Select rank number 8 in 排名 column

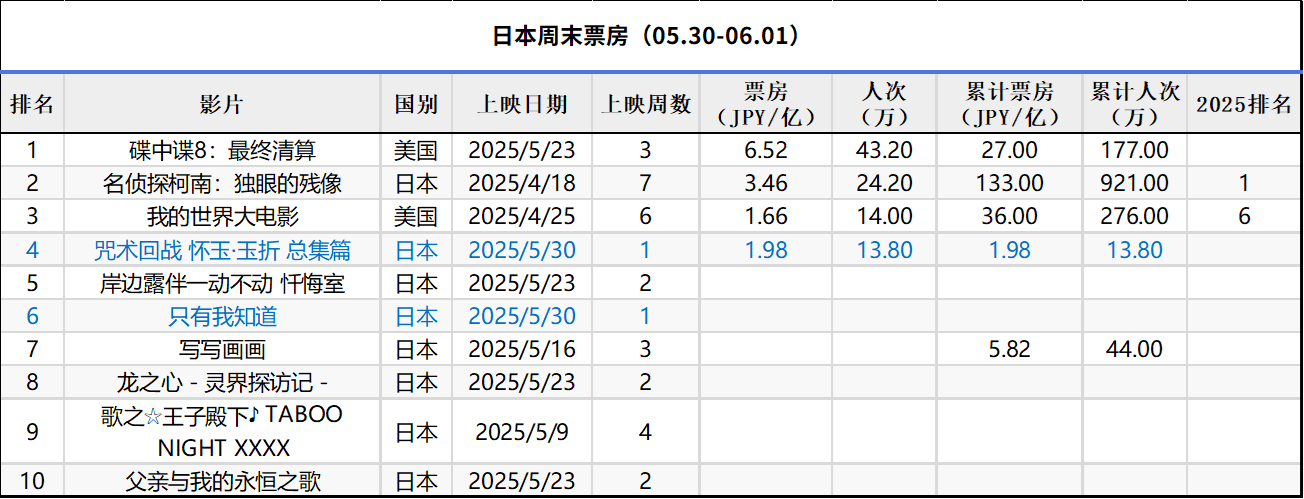click(x=32, y=382)
